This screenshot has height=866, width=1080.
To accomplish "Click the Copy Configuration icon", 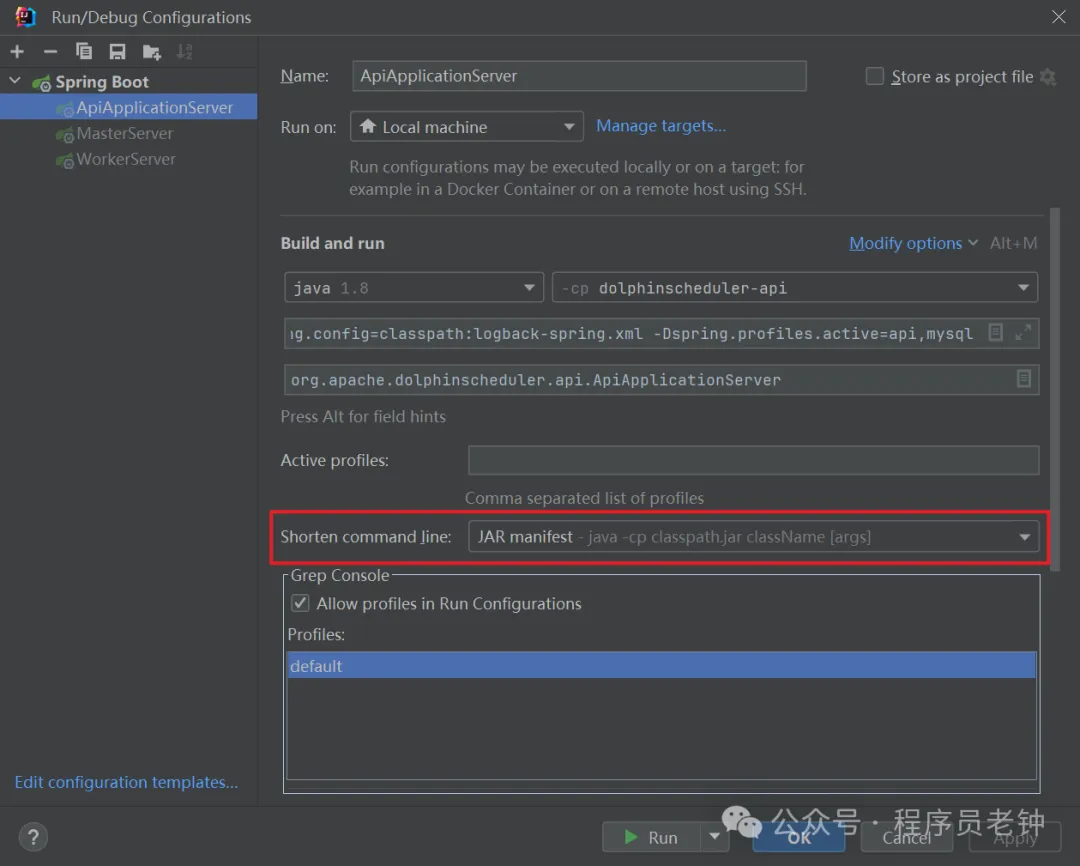I will 84,52.
